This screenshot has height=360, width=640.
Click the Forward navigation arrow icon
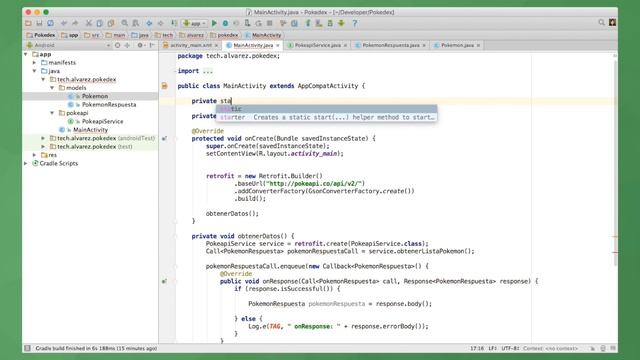tap(160, 23)
